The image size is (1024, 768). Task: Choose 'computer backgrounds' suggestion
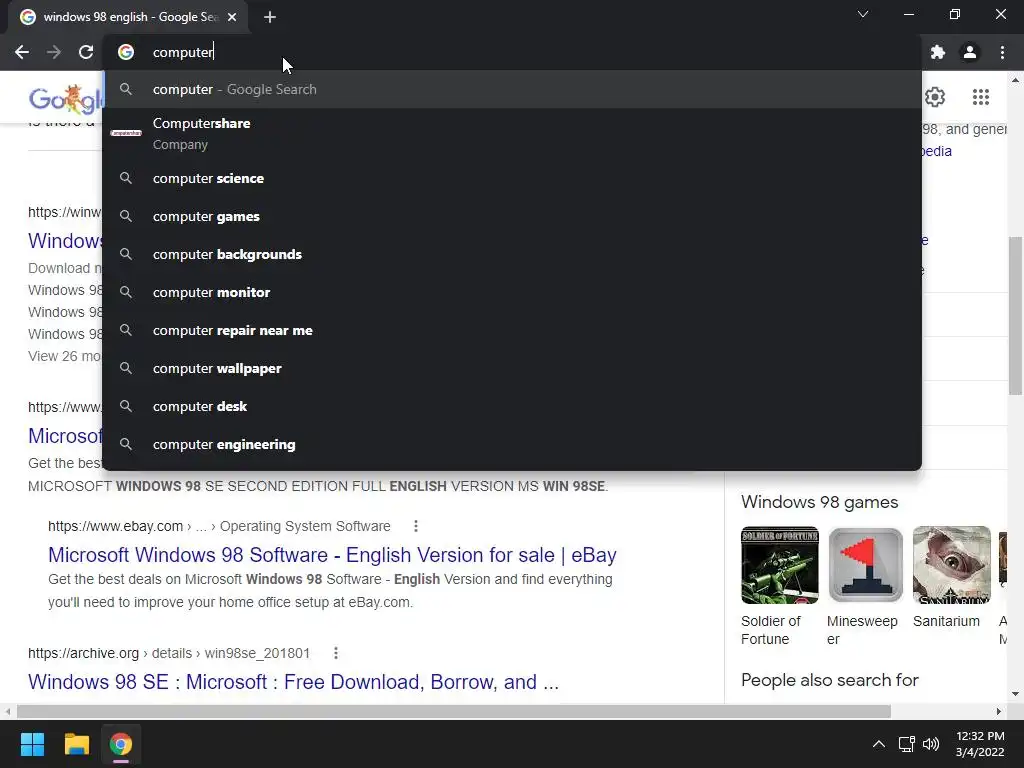(512, 254)
